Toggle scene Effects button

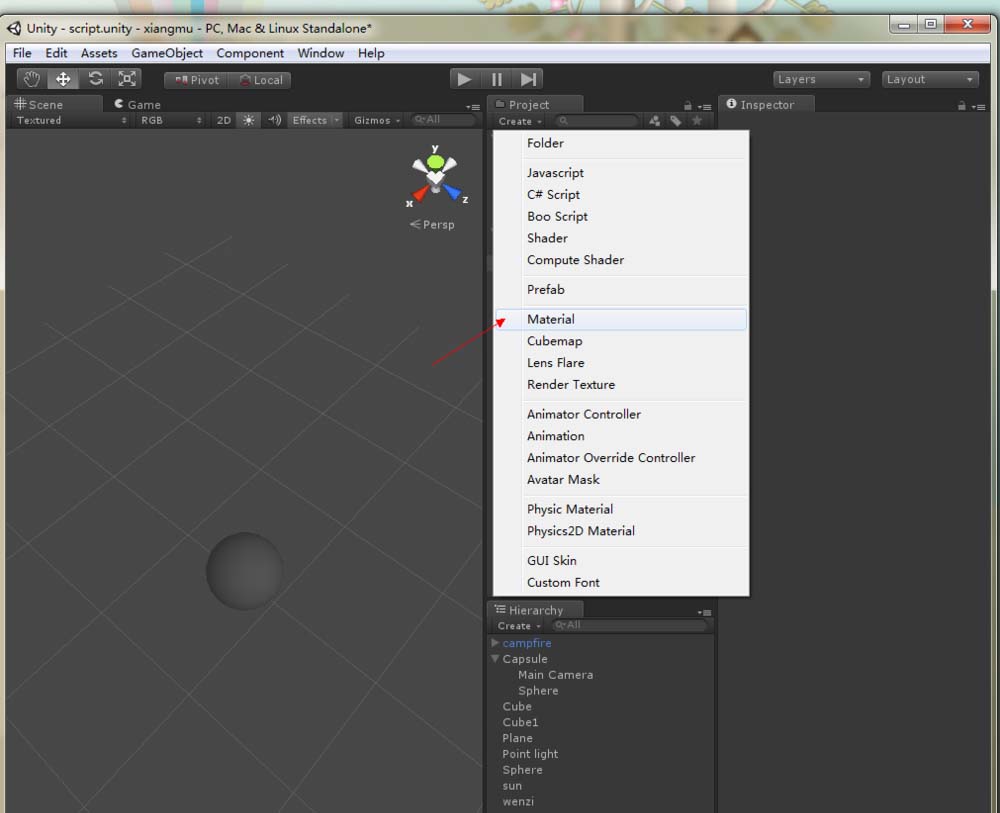pyautogui.click(x=309, y=121)
